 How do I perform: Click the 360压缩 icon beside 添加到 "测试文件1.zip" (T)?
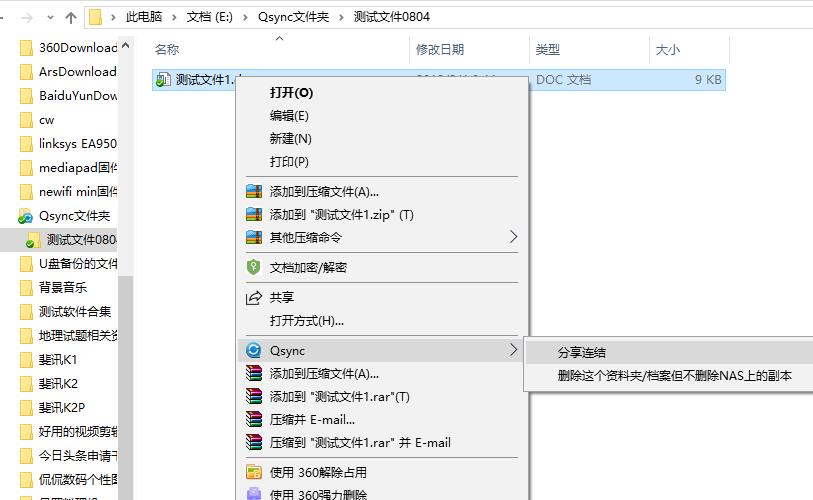click(254, 214)
